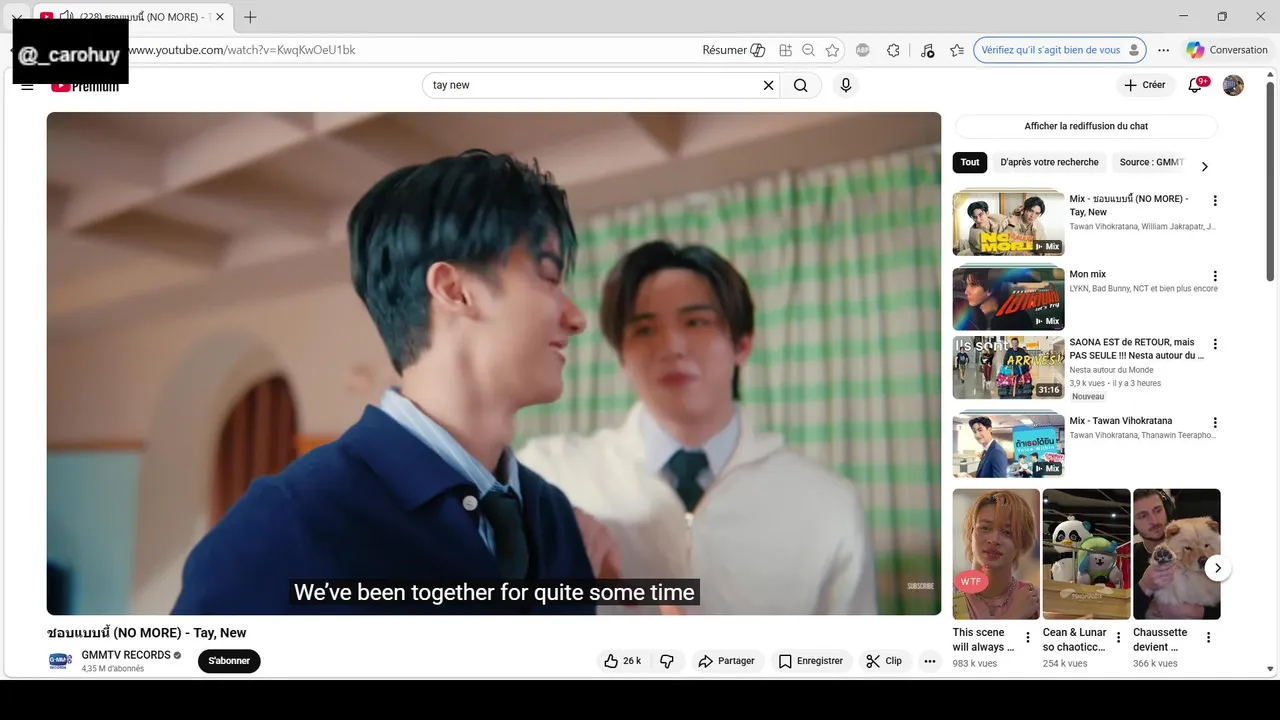This screenshot has height=720, width=1280.
Task: Like the video with thumbs up
Action: (x=622, y=661)
